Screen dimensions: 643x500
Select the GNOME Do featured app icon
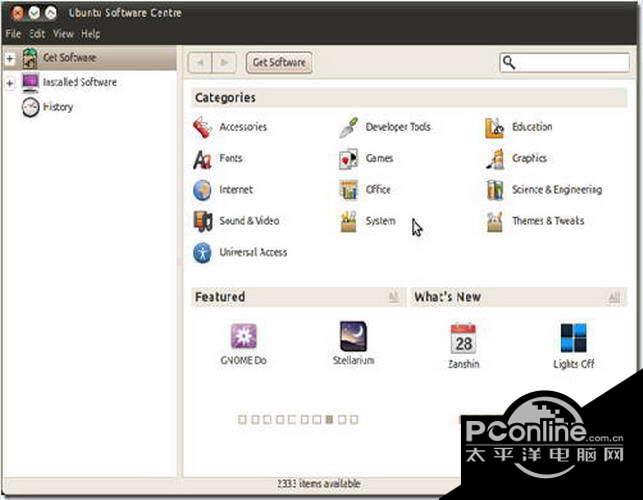pyautogui.click(x=244, y=336)
